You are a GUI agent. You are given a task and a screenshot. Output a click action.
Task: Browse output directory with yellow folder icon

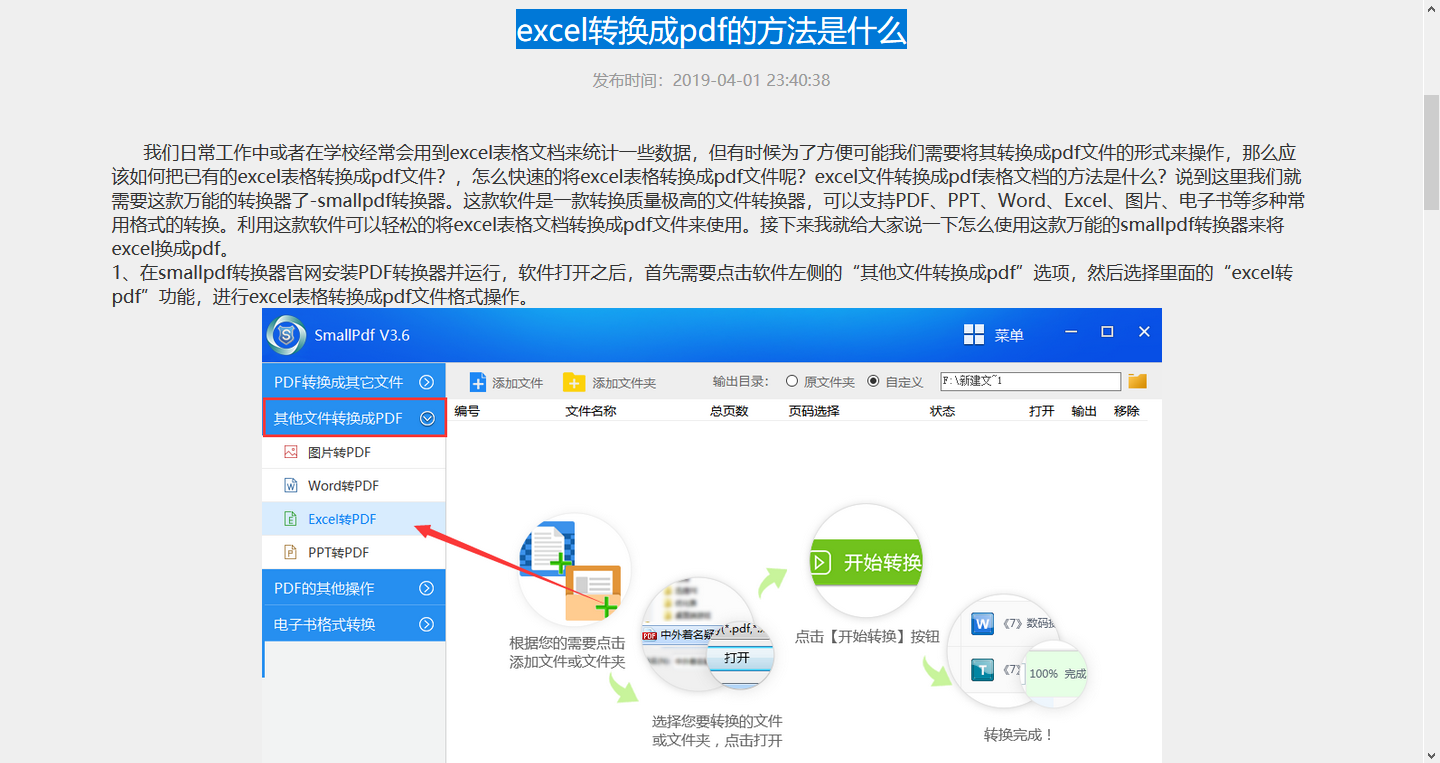(x=1137, y=381)
